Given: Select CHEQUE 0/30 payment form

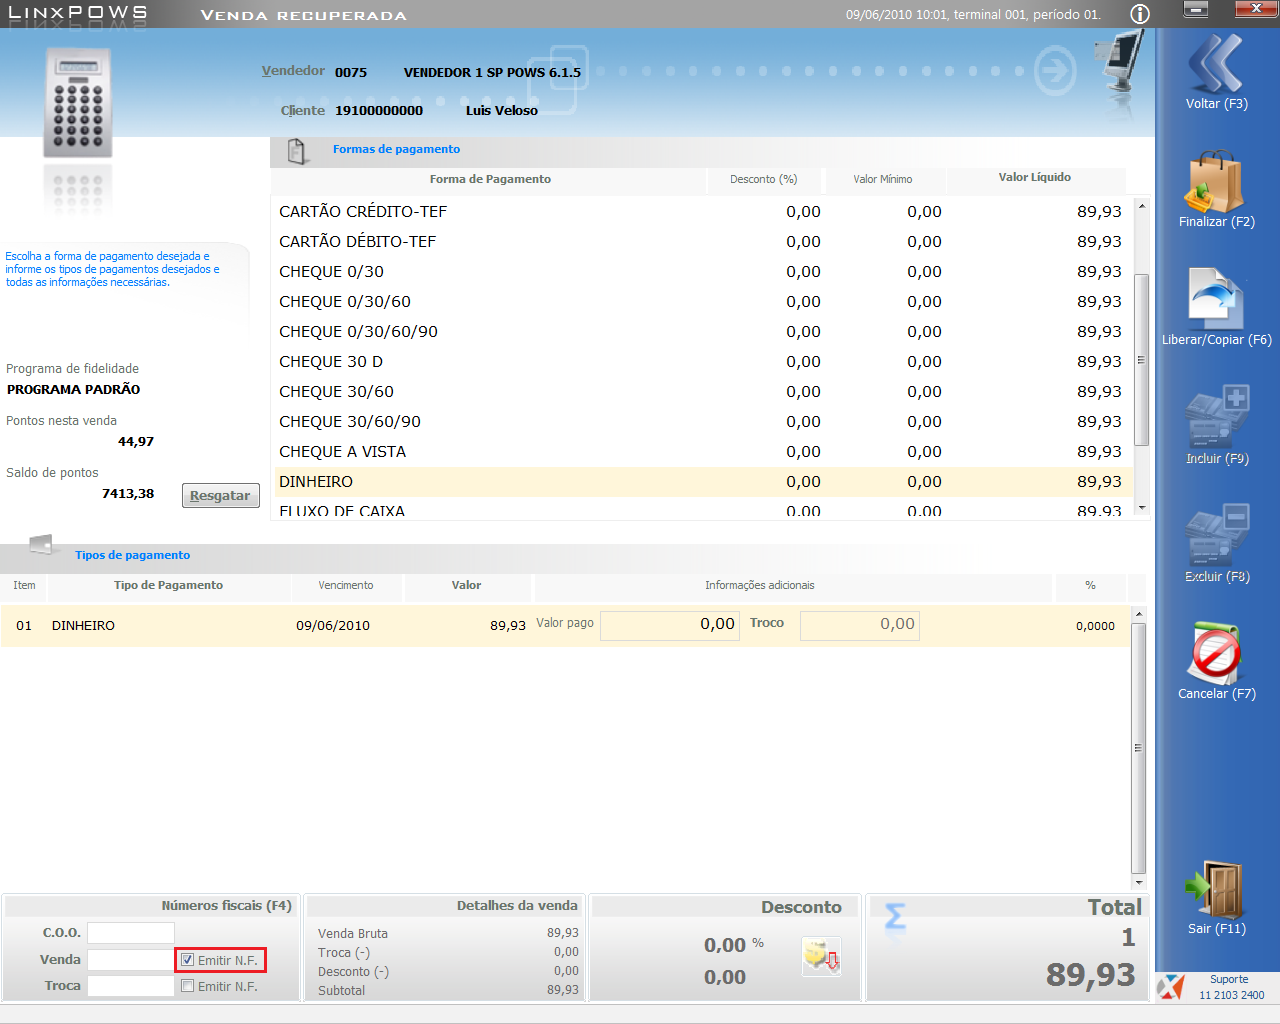Looking at the screenshot, I should 703,272.
